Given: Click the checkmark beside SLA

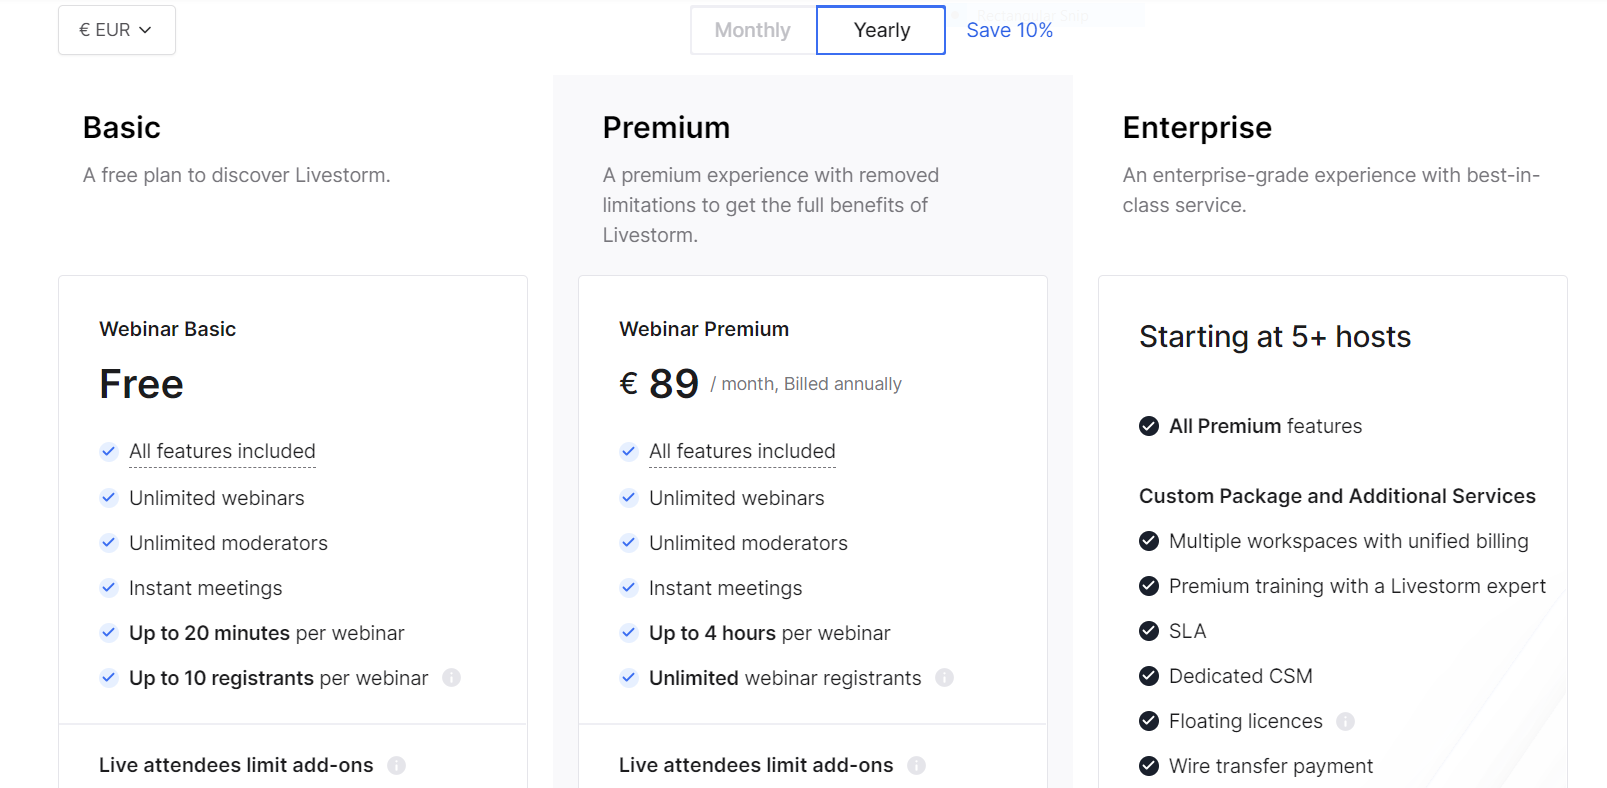Looking at the screenshot, I should pos(1149,631).
